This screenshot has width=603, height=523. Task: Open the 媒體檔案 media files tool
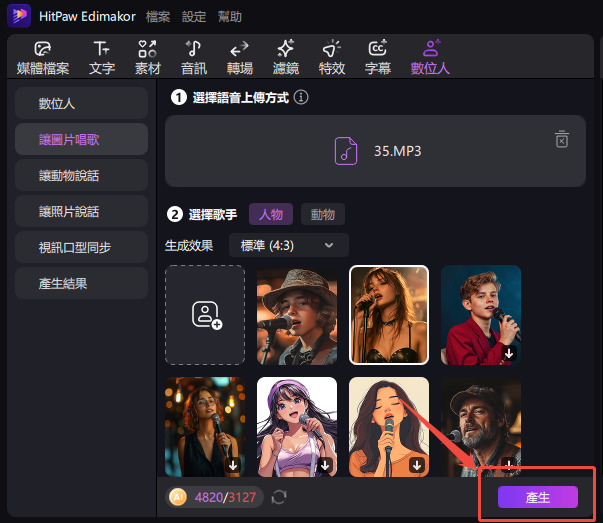click(x=43, y=58)
